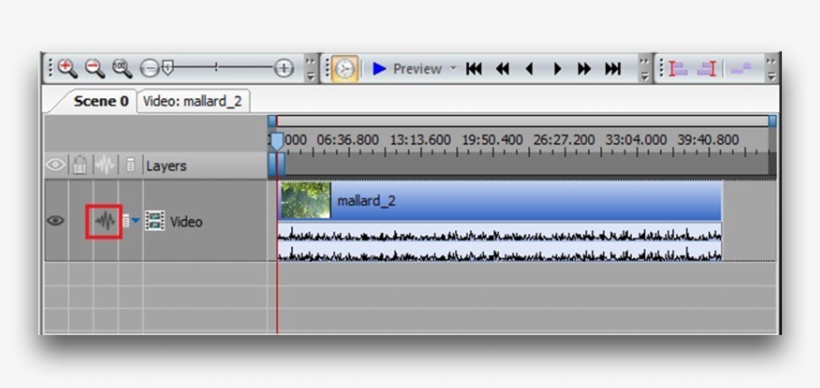Click the plus end of the zoom slider
Image resolution: width=820 pixels, height=388 pixels.
pos(284,69)
